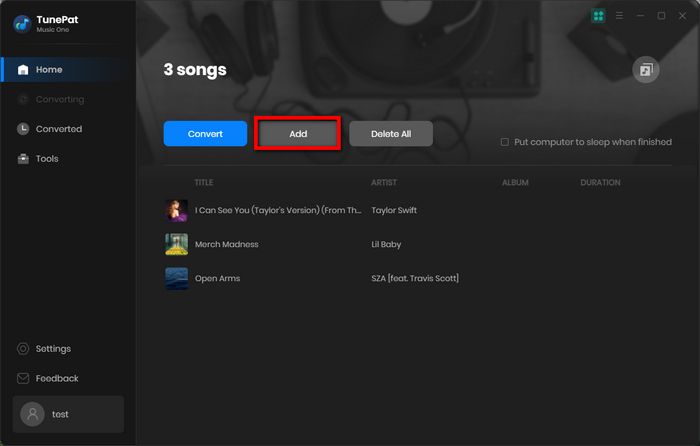Click the Home house icon
This screenshot has width=700, height=446.
click(23, 70)
